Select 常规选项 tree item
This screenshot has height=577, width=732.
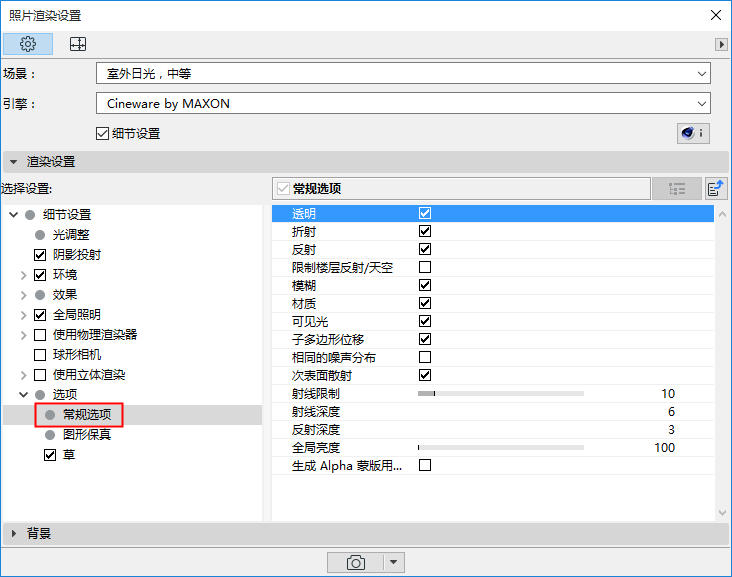point(87,415)
